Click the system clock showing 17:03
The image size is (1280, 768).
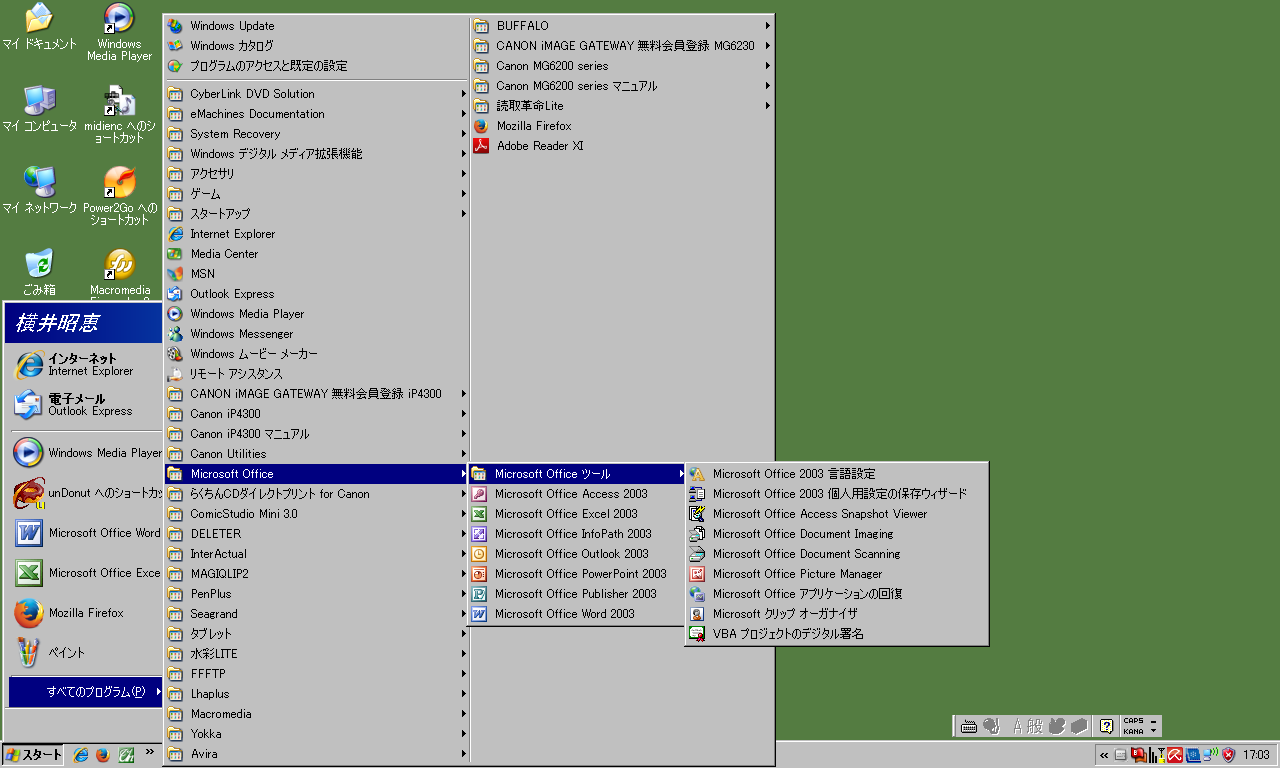coord(1255,755)
